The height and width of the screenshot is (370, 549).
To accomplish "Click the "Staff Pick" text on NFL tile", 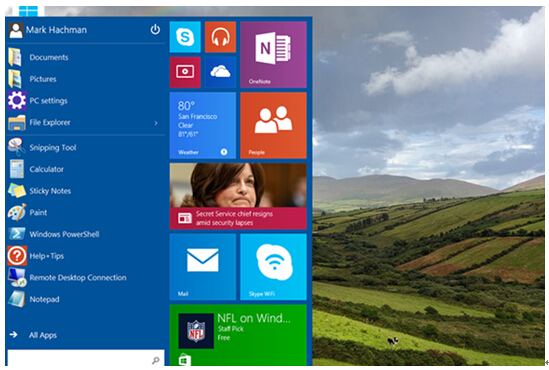I will click(x=230, y=329).
